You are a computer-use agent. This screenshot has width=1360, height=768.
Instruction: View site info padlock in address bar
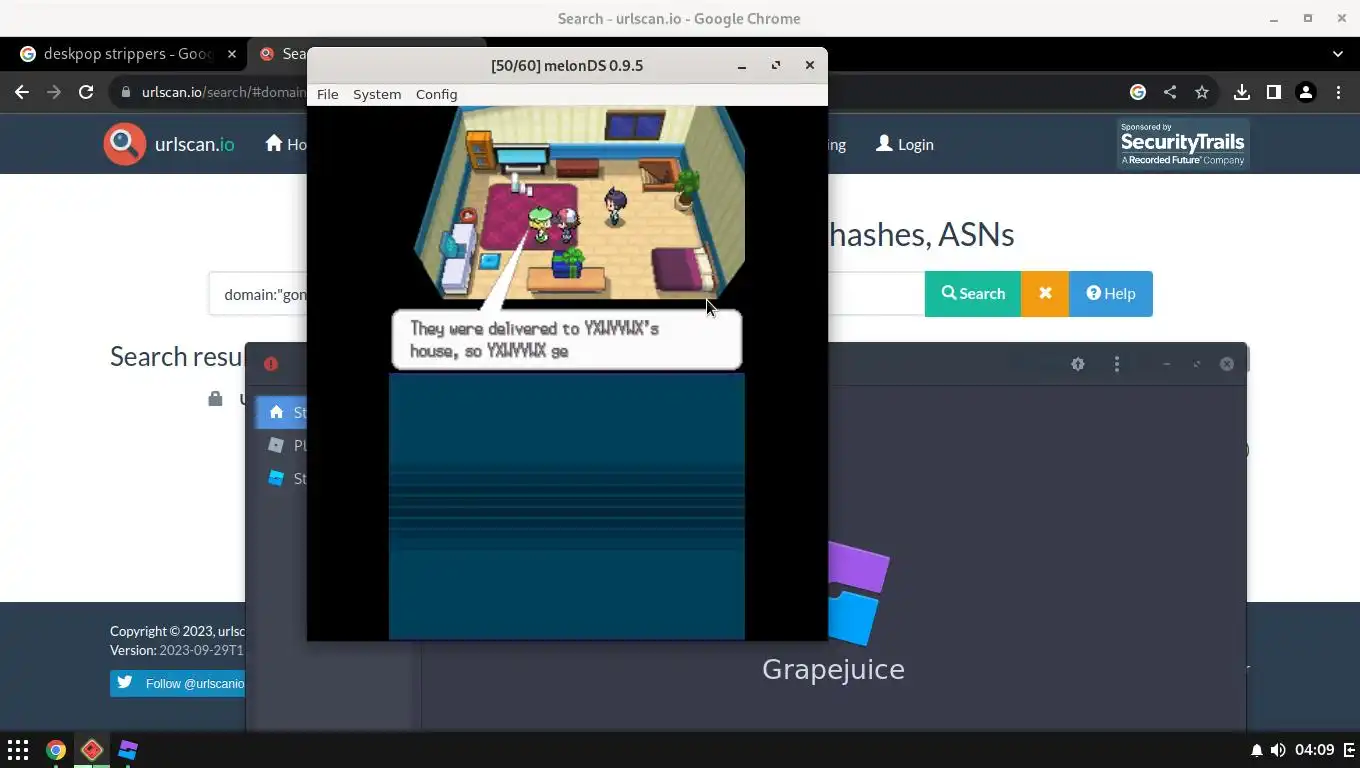point(126,92)
